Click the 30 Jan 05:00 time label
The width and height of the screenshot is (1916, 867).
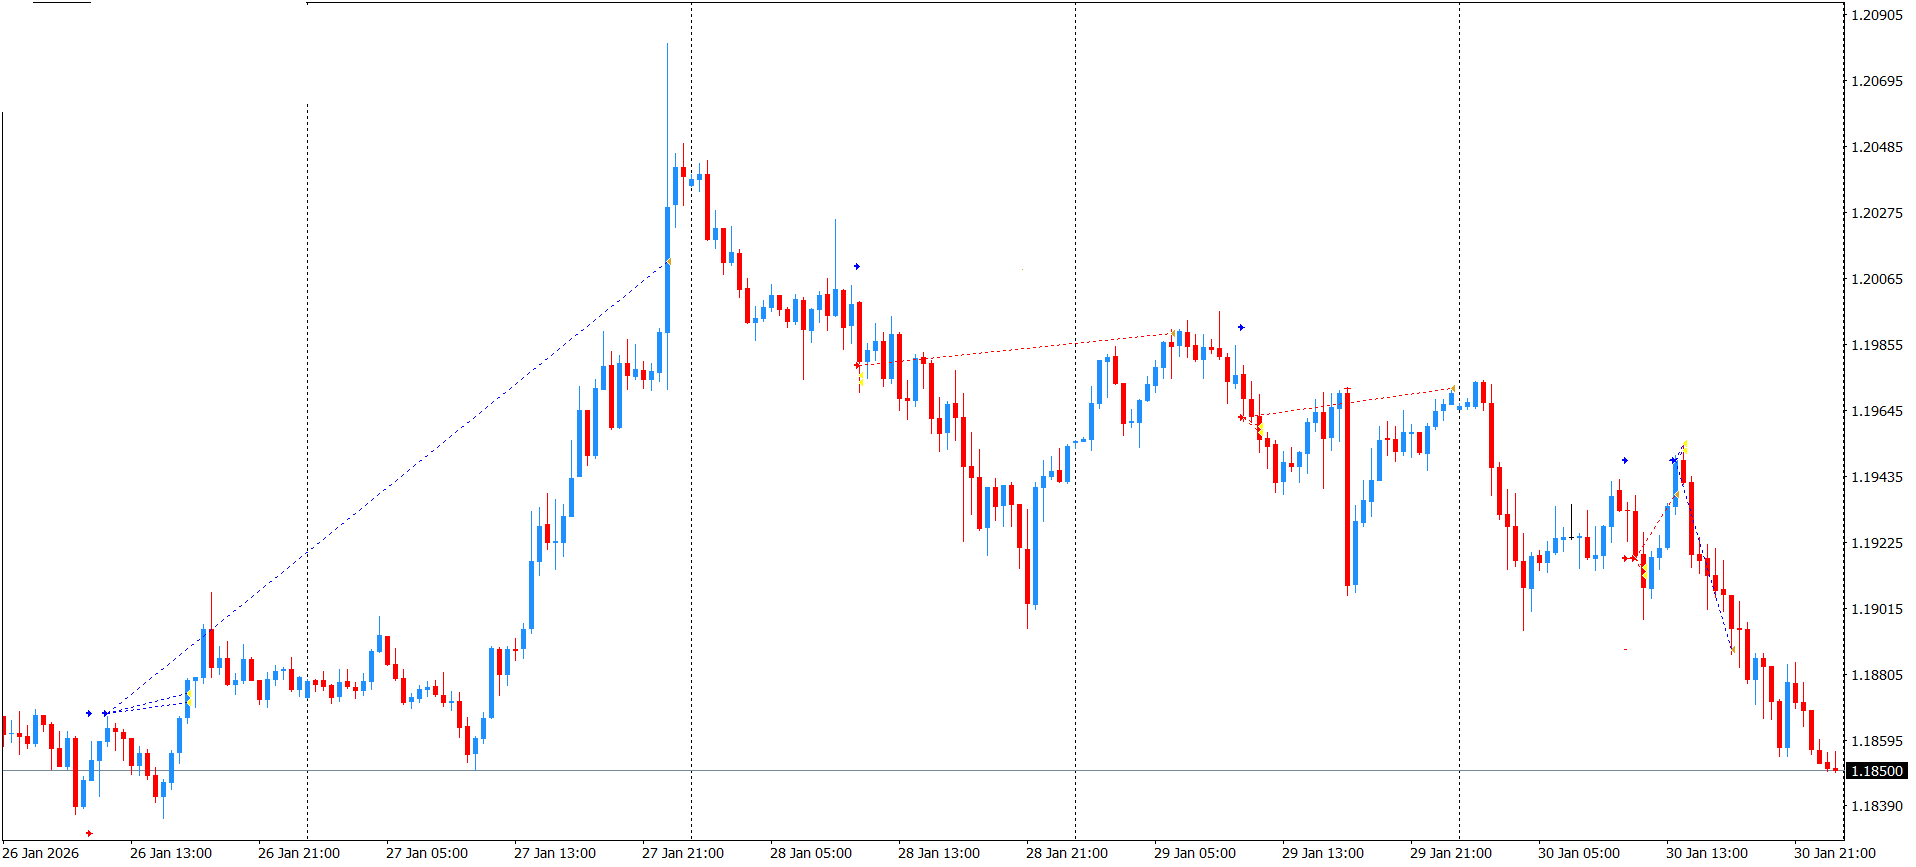[1579, 853]
